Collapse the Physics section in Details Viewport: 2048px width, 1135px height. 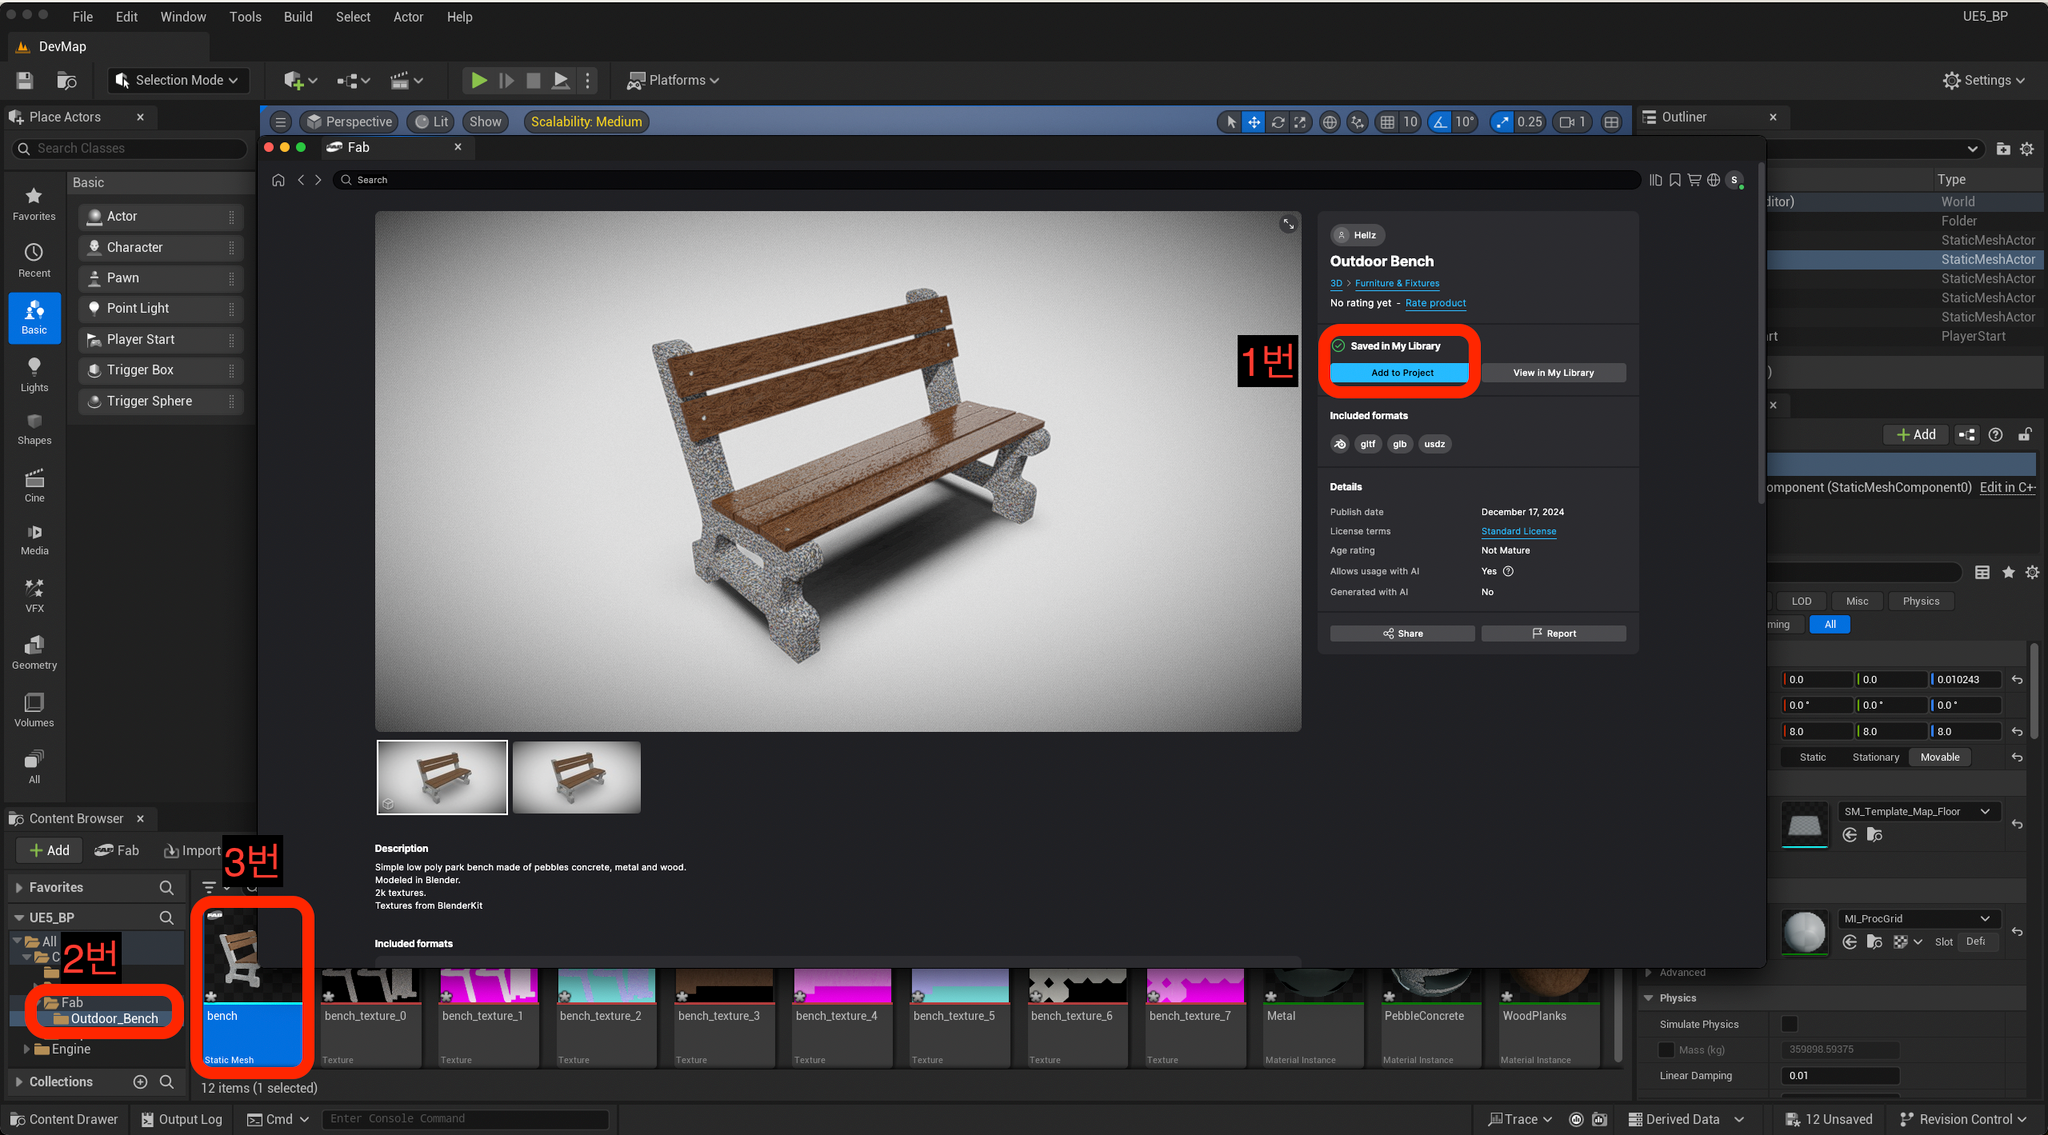click(x=1648, y=998)
